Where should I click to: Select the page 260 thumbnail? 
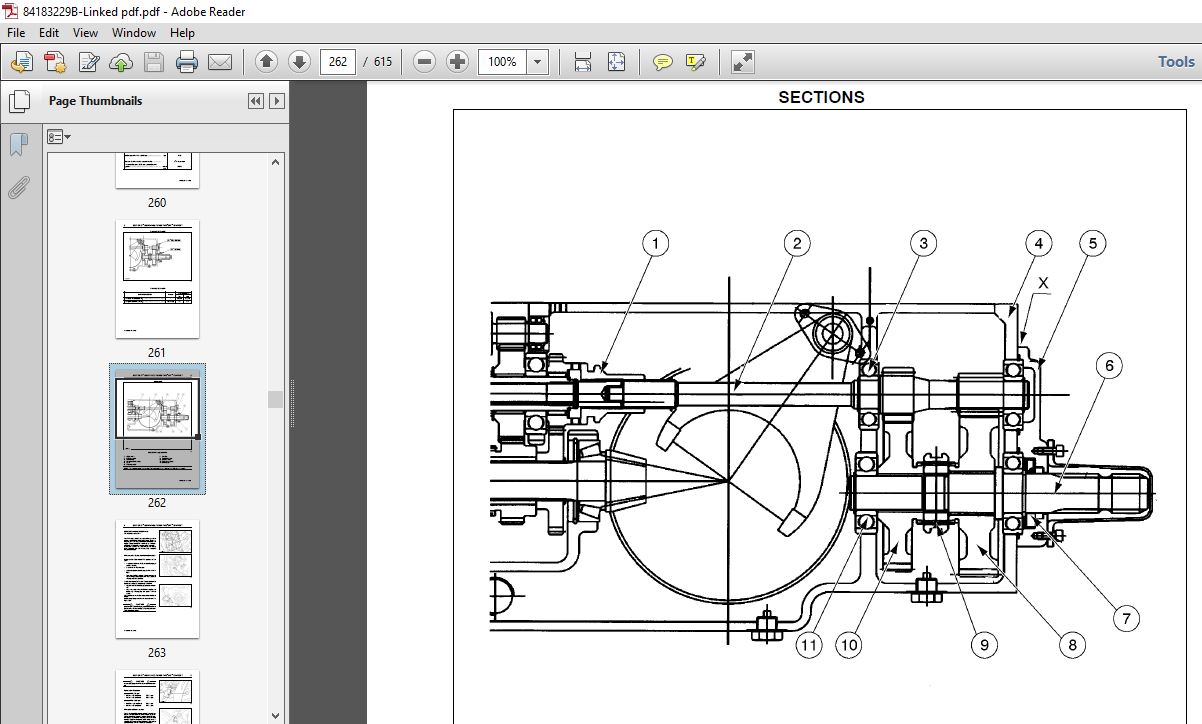click(157, 170)
